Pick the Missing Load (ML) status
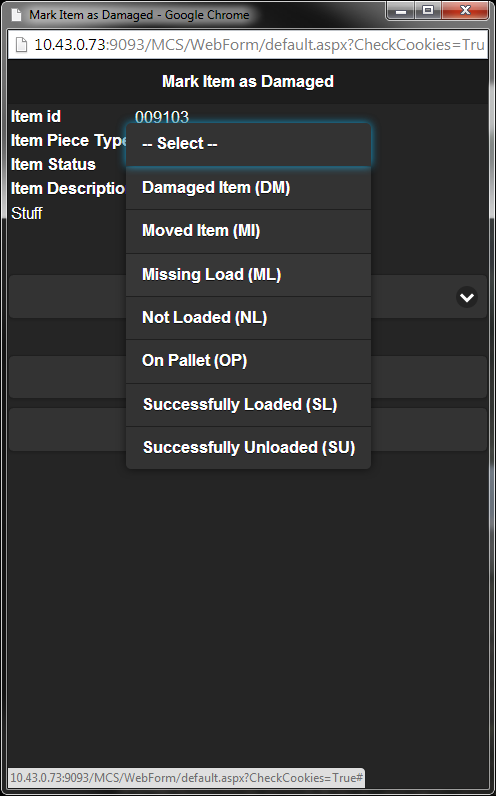 (x=248, y=275)
